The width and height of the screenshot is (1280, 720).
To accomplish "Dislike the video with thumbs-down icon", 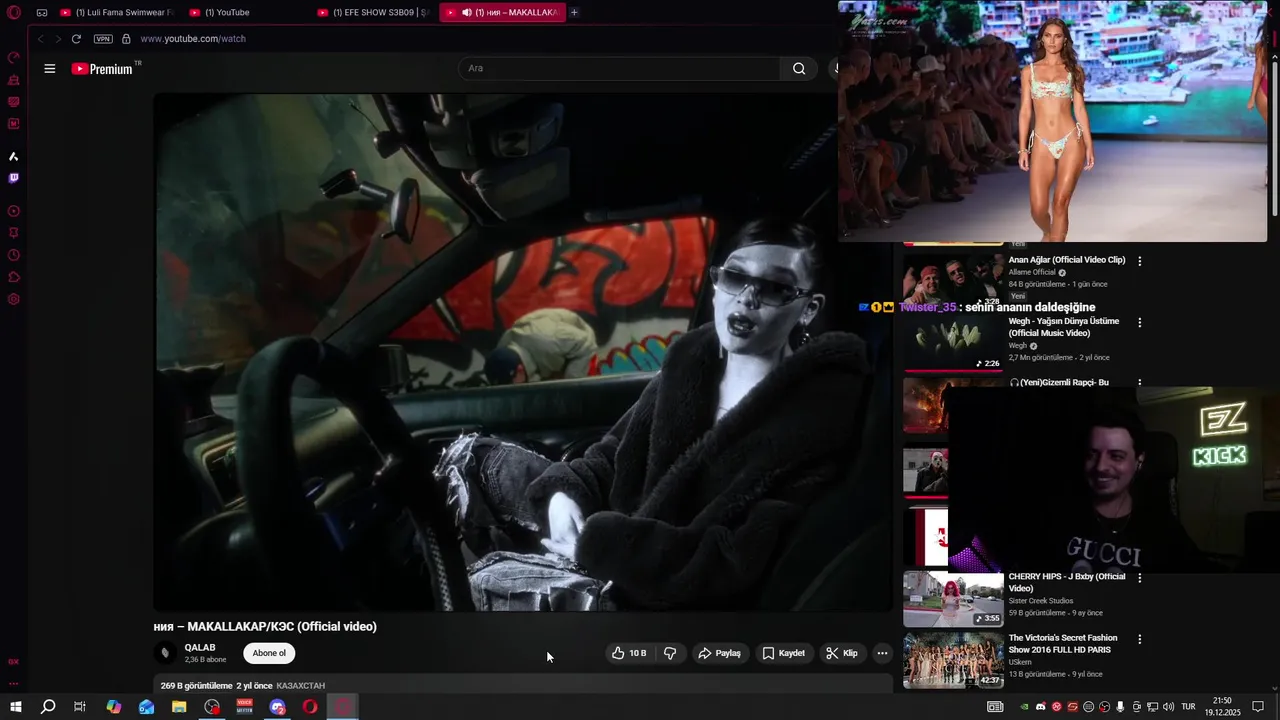I will tap(670, 653).
